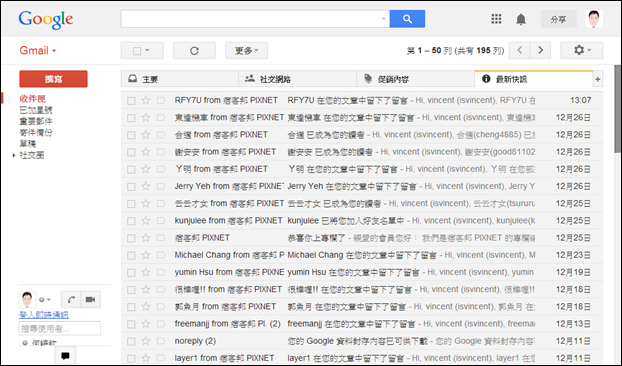
Task: Expand the 社交圈 label
Action: coord(14,155)
